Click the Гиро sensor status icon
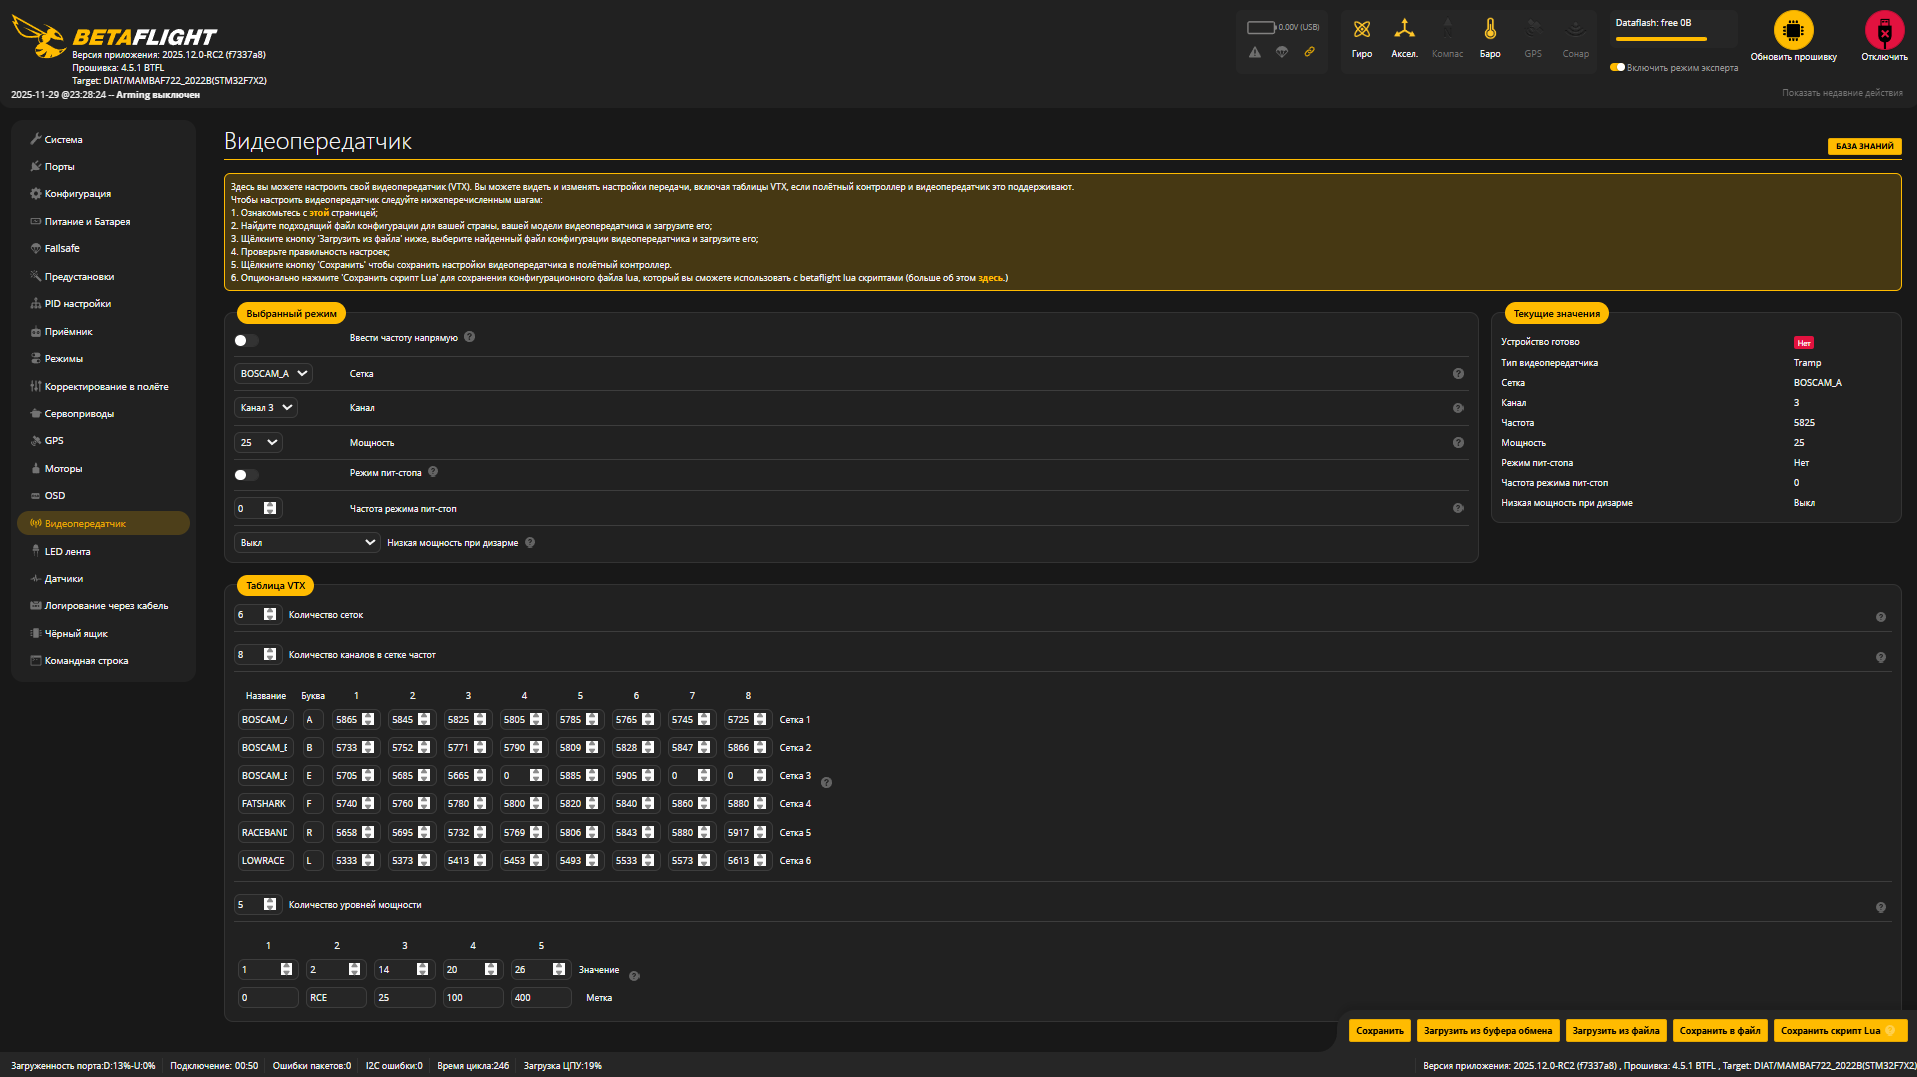 point(1361,30)
